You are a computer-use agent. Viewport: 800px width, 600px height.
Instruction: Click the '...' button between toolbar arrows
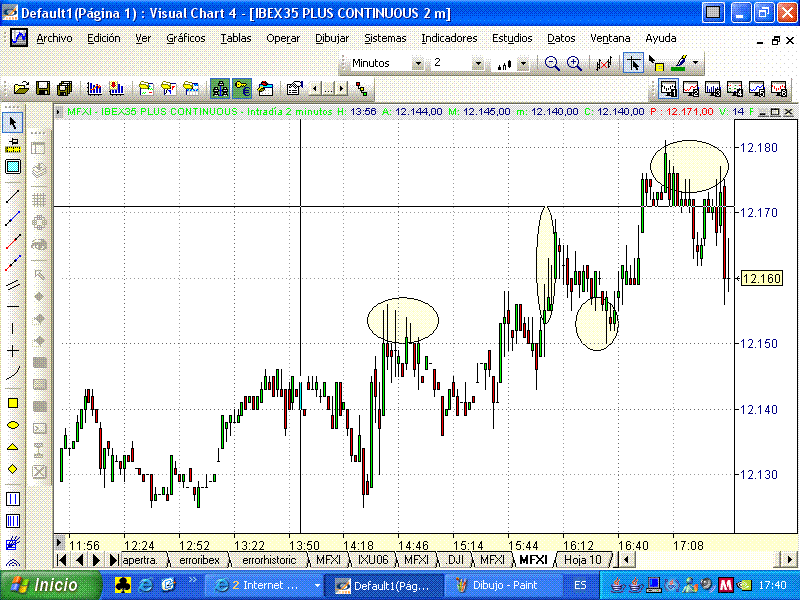[x=328, y=89]
